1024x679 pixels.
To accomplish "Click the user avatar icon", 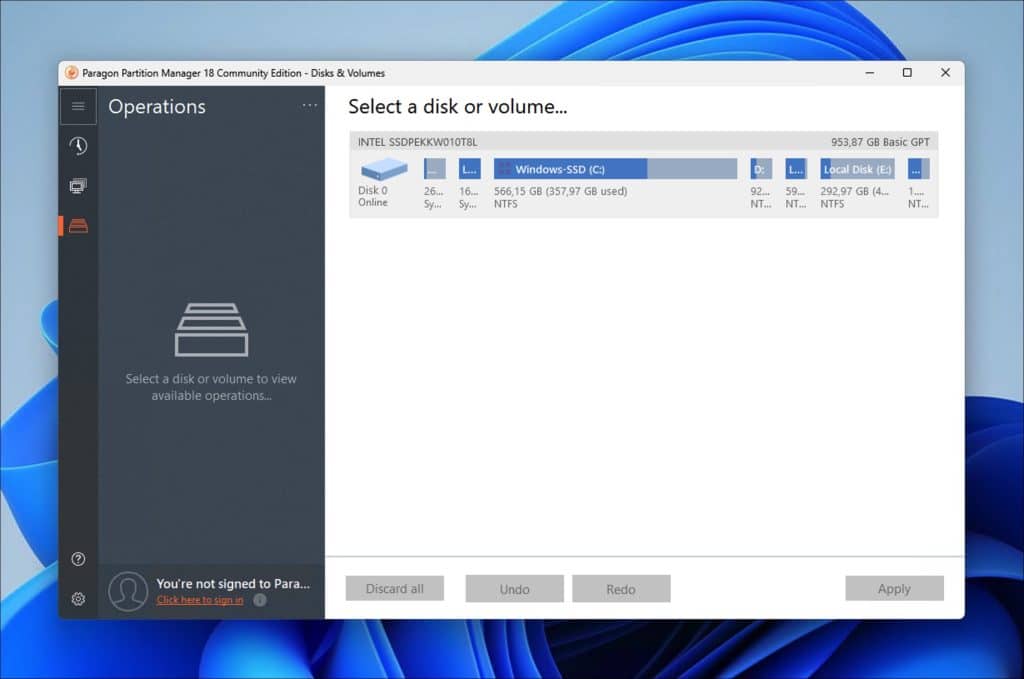I will 128,591.
